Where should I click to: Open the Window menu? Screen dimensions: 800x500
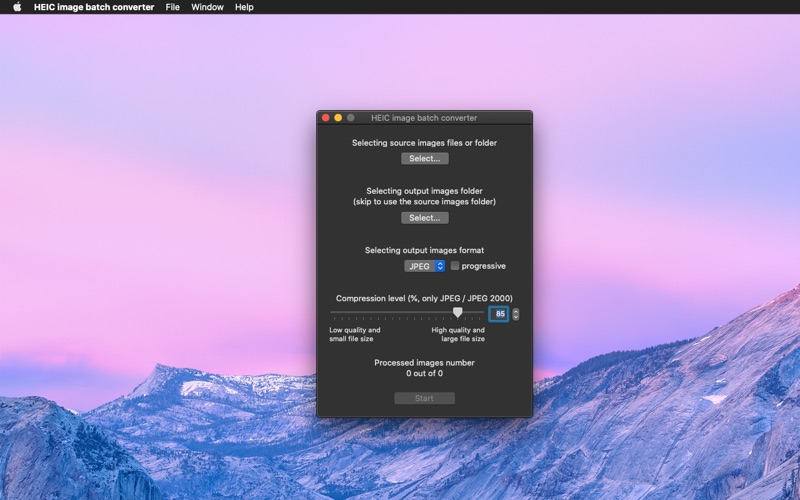click(x=207, y=7)
